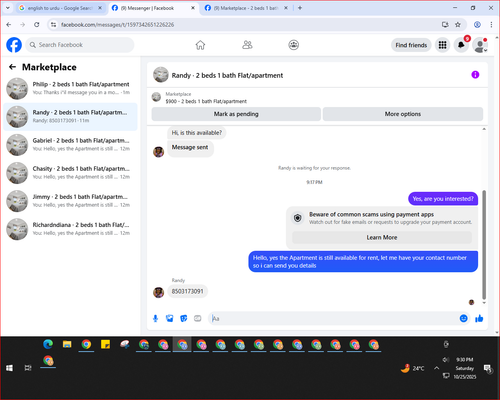Open the Facebook Home icon
This screenshot has width=500, height=400.
click(x=200, y=45)
